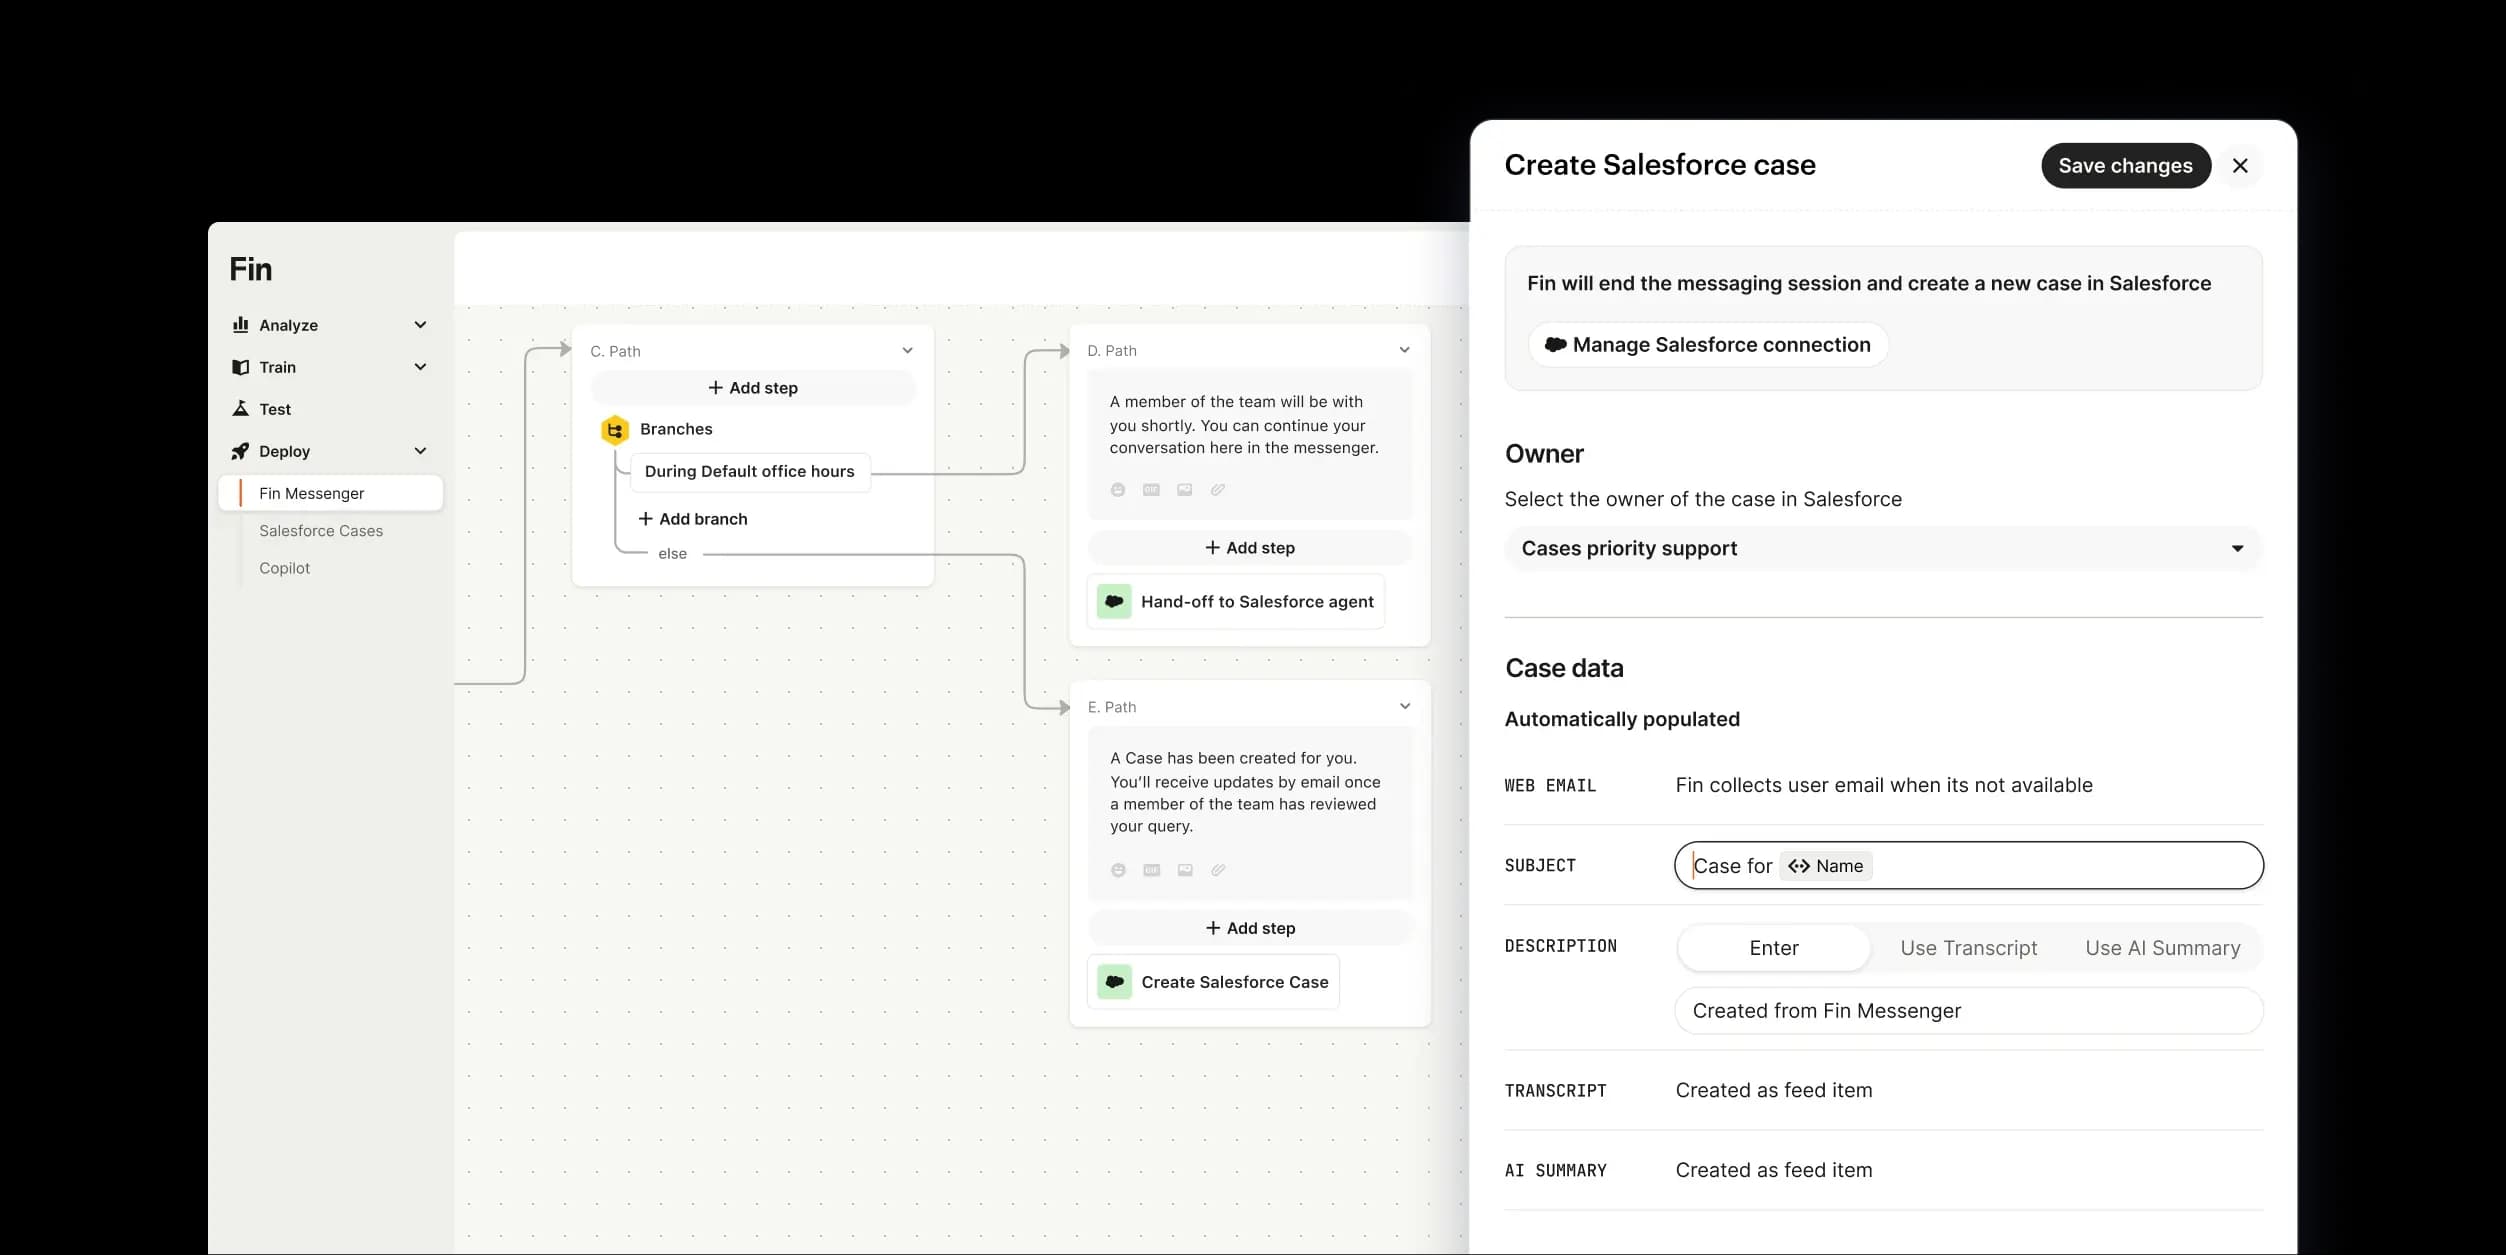
Task: Click image icon in E. Path message
Action: pyautogui.click(x=1185, y=870)
